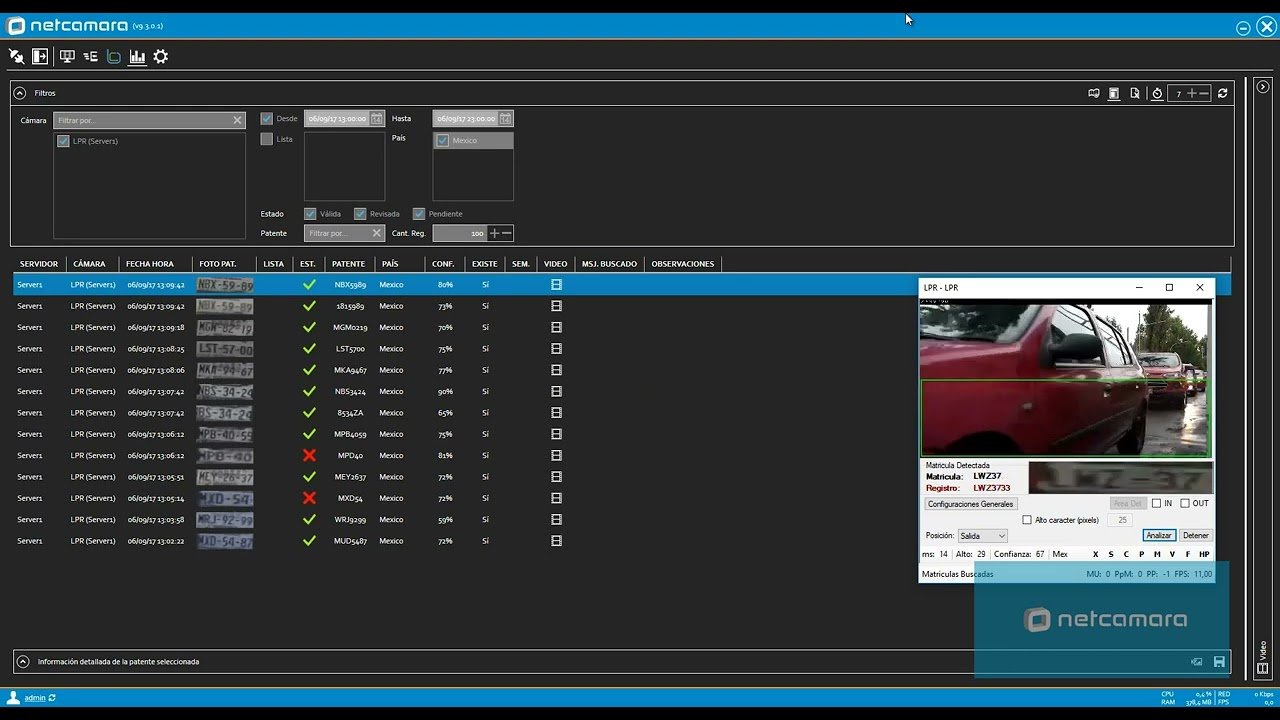
Task: Select the Mexico country checkbox in País
Action: (x=443, y=141)
